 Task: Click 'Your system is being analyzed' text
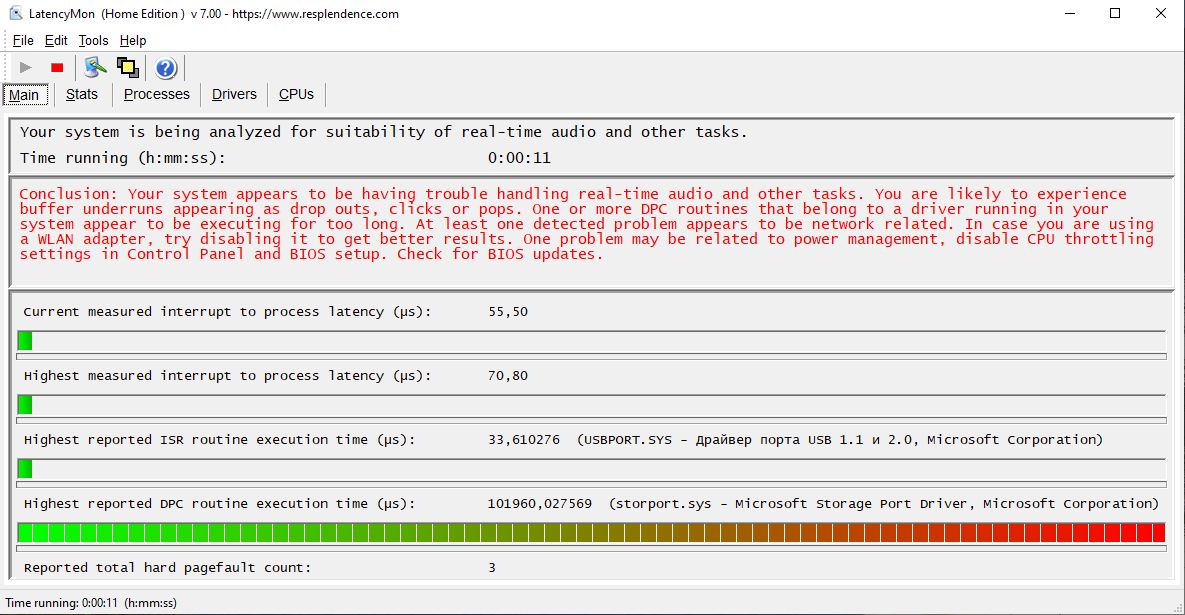click(x=383, y=131)
